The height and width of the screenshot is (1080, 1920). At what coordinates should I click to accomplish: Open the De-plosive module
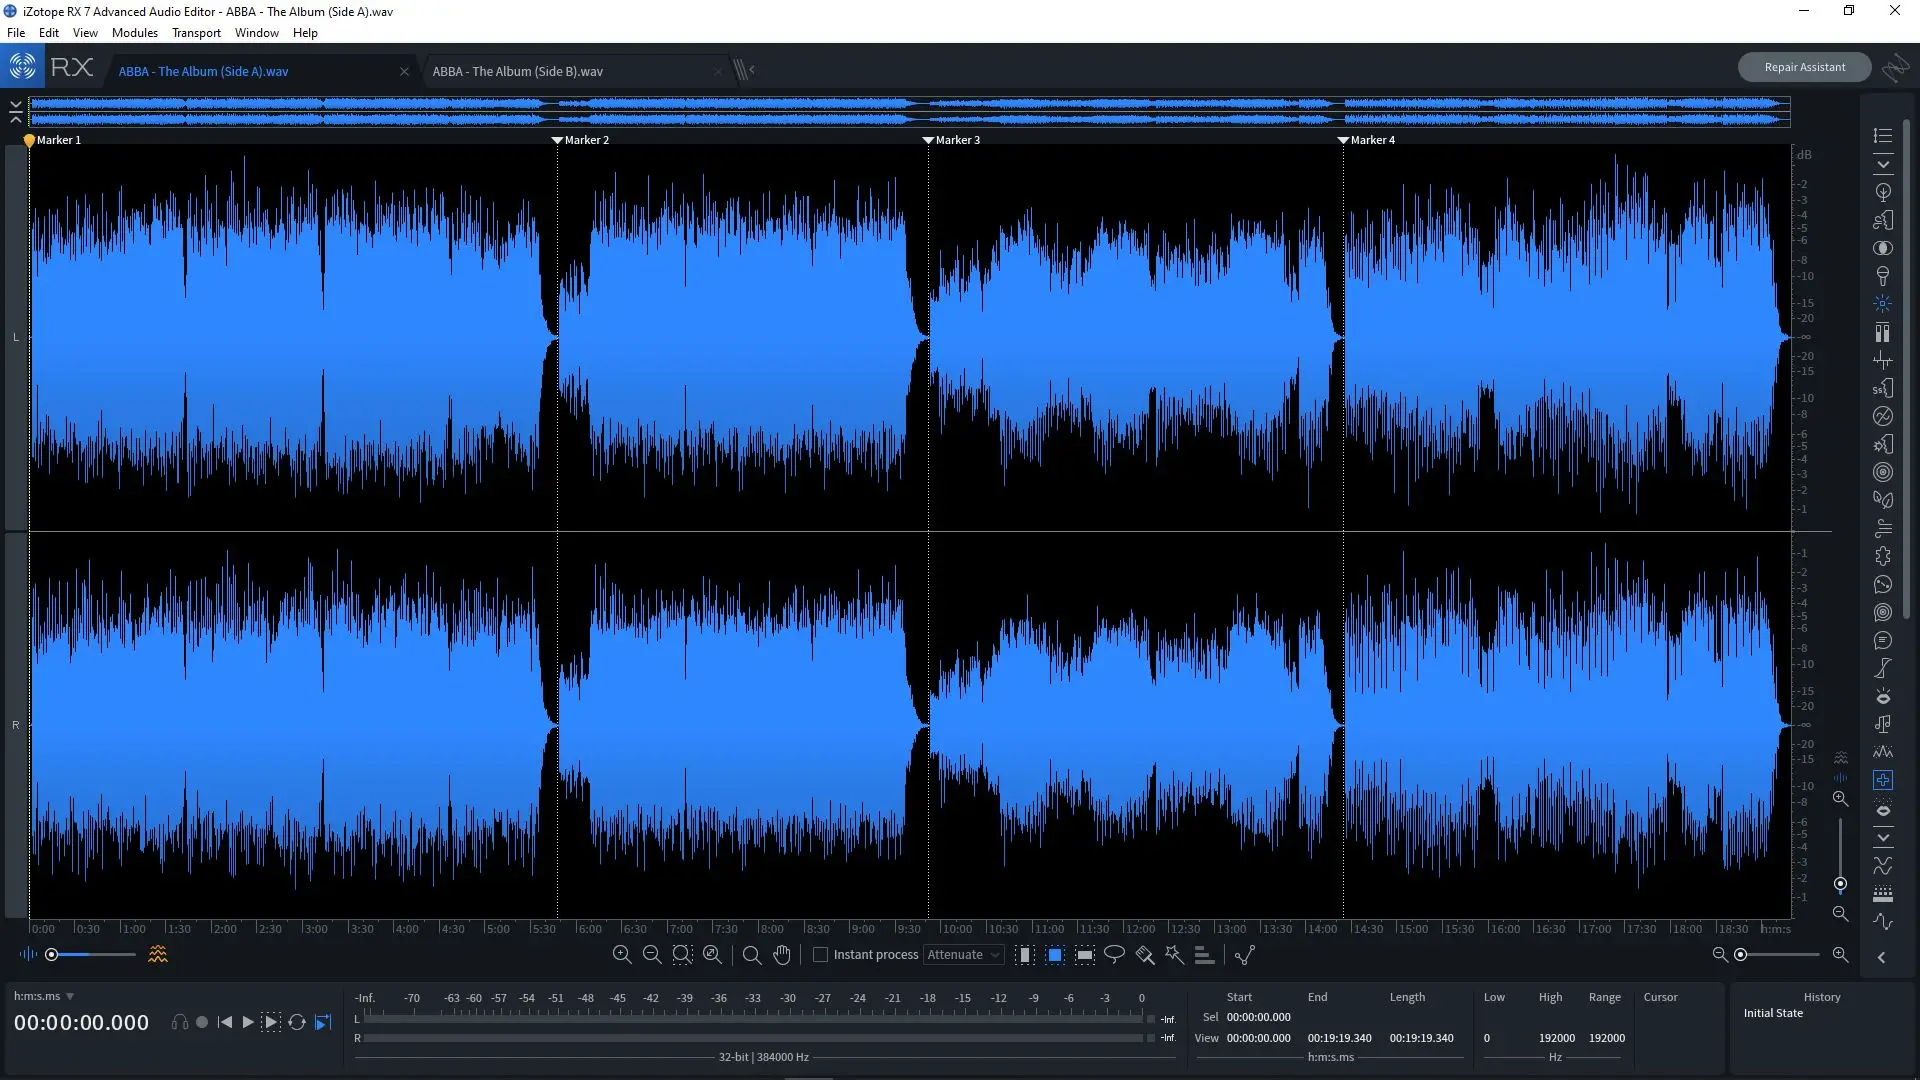coord(1883,444)
